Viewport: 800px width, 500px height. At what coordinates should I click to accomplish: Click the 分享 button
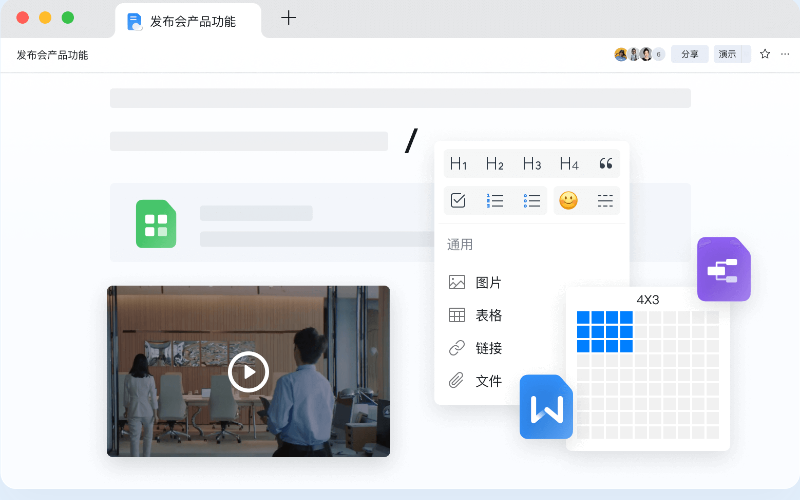(x=690, y=55)
